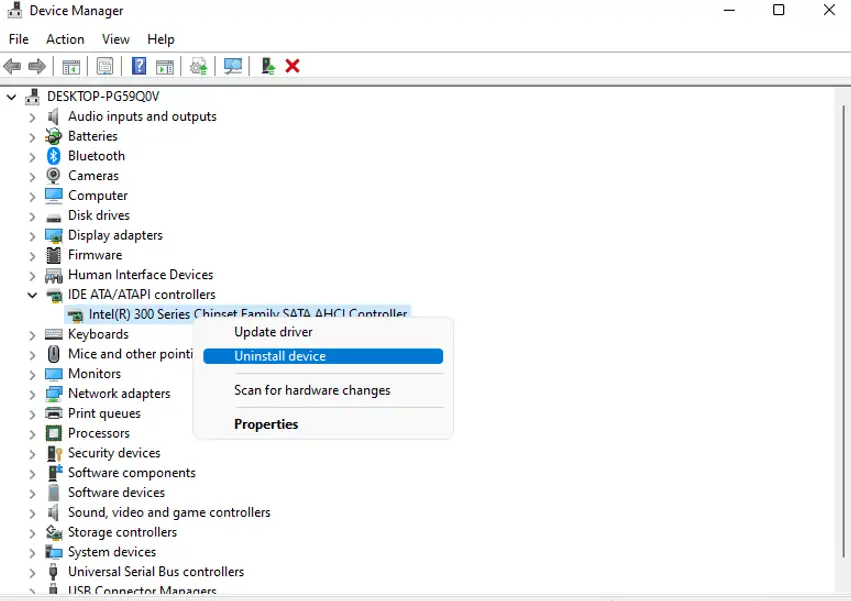The height and width of the screenshot is (601, 851).
Task: Click the Network adapters icon
Action: click(x=53, y=394)
